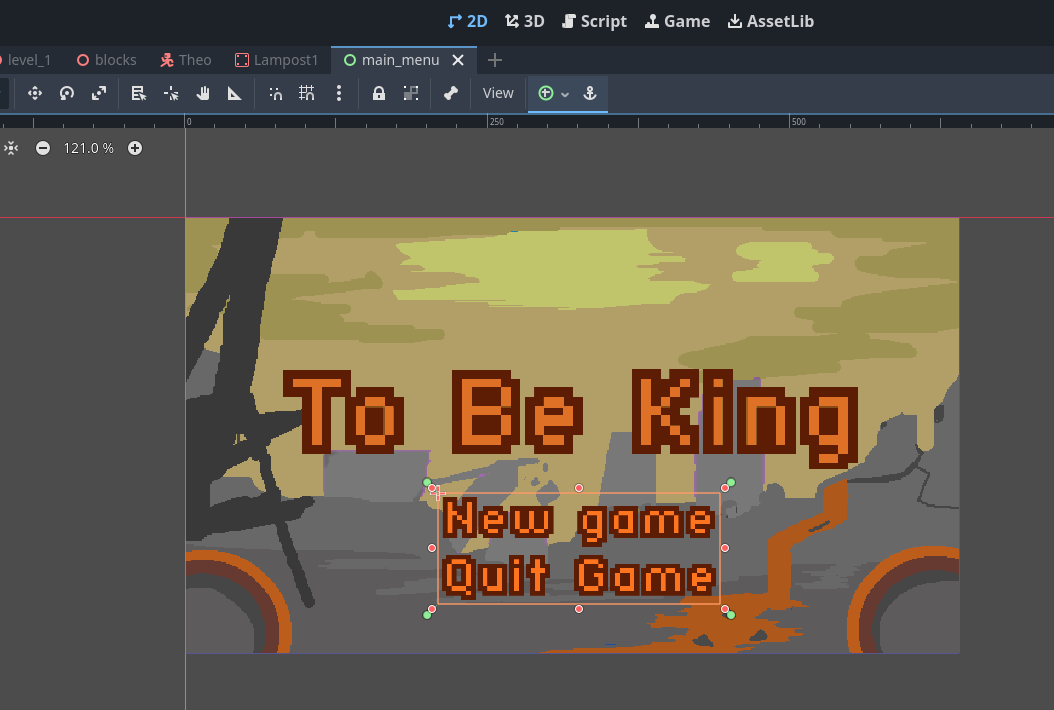1054x710 pixels.
Task: Toggle grid snapping
Action: (x=307, y=93)
